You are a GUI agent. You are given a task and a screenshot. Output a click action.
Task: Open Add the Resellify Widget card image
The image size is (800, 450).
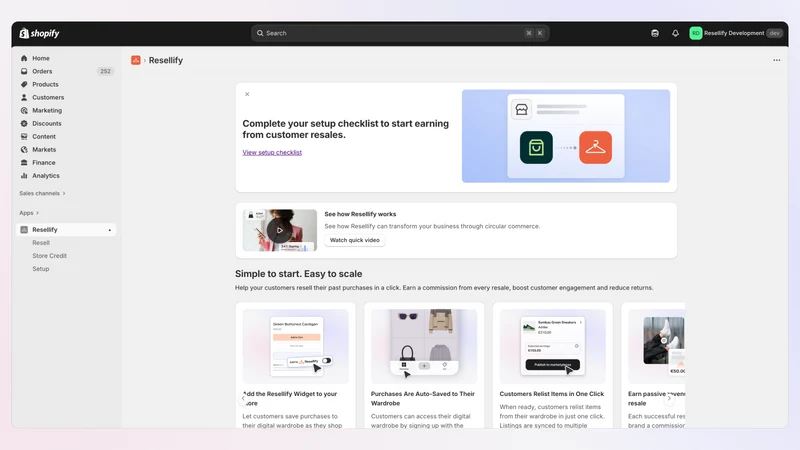[295, 346]
